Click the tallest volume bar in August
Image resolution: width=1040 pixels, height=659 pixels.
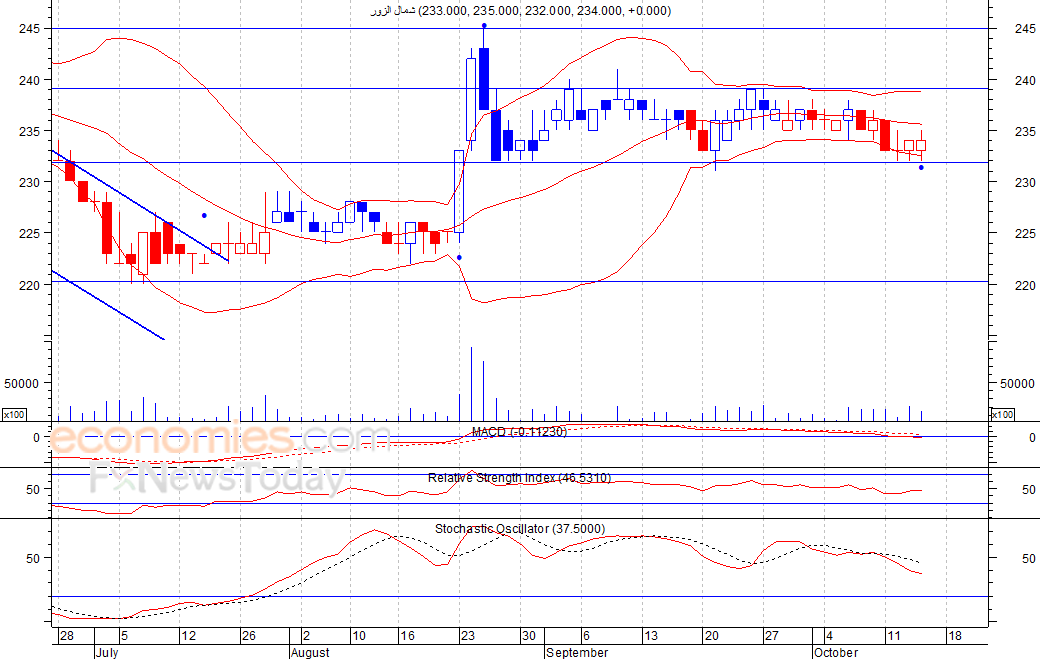point(472,383)
